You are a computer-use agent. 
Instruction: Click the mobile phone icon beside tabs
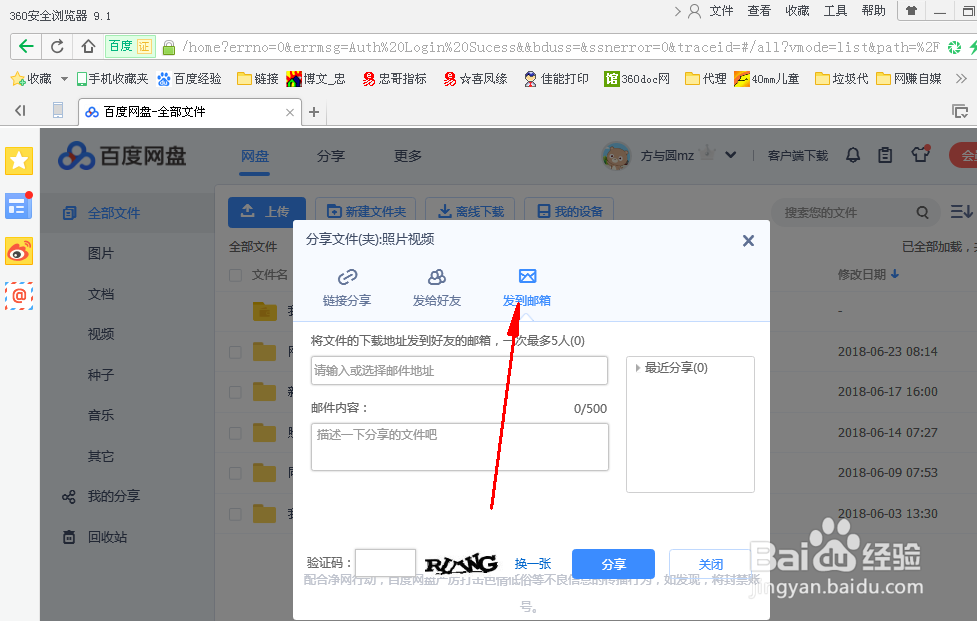[x=58, y=111]
